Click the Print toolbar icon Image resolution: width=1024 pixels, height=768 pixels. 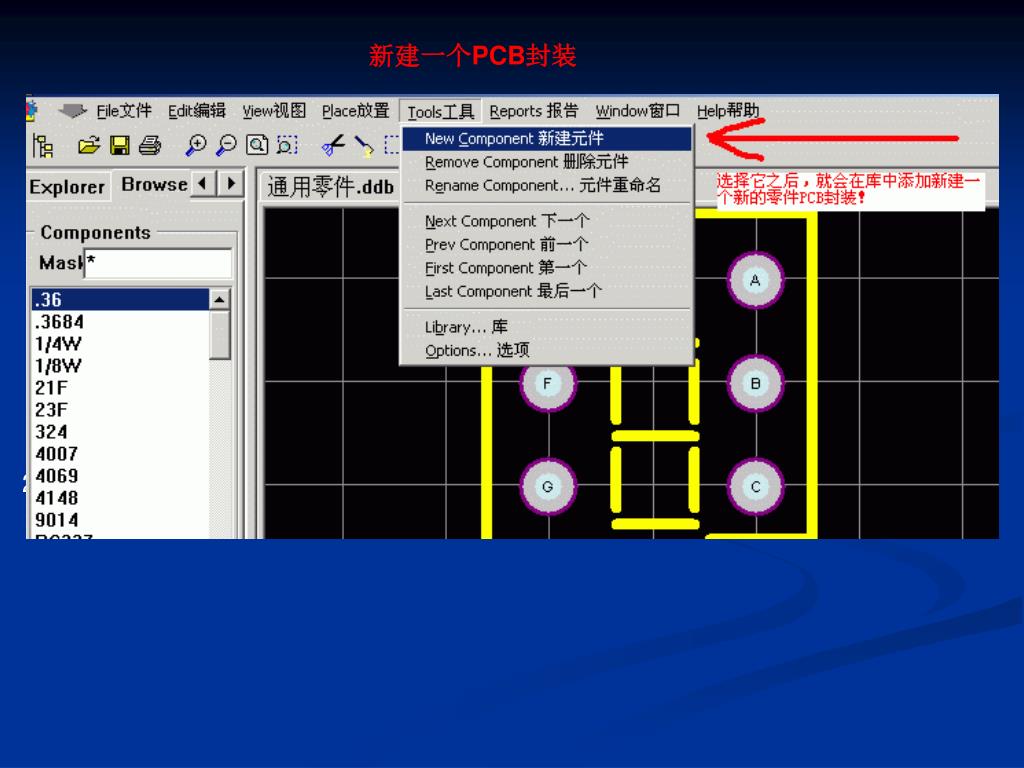click(x=150, y=145)
